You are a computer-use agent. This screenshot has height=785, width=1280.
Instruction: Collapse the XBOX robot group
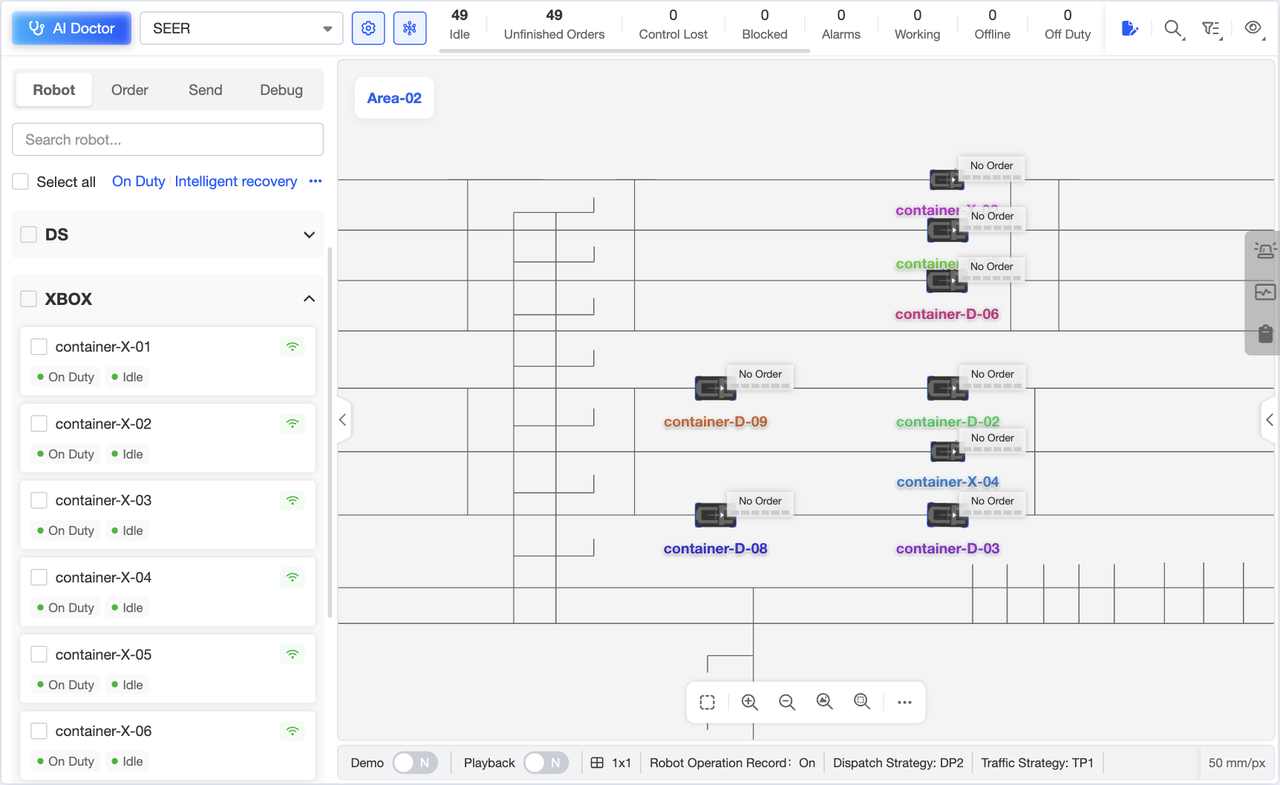click(309, 299)
